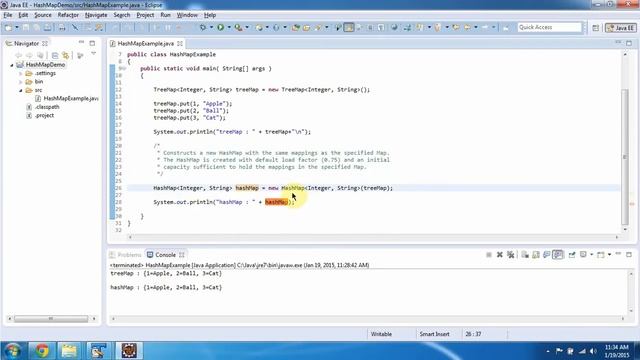Image resolution: width=640 pixels, height=360 pixels.
Task: Collapse the src folder
Action: click(x=20, y=90)
